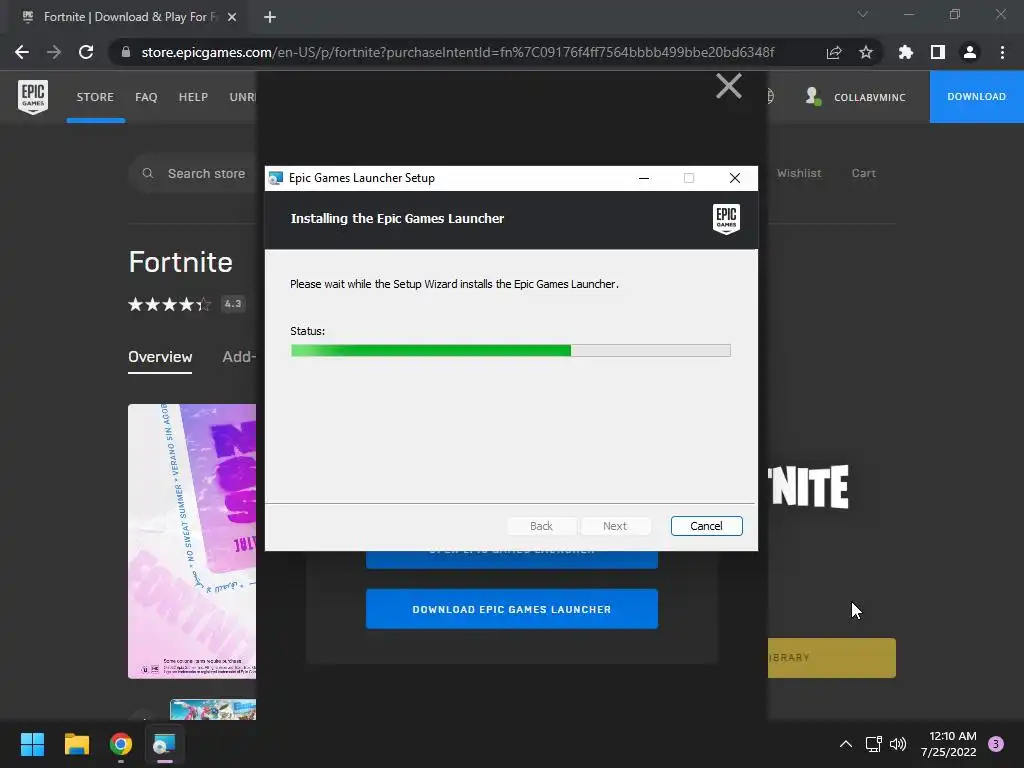
Task: Click the Chrome address bar URL
Action: click(x=457, y=52)
